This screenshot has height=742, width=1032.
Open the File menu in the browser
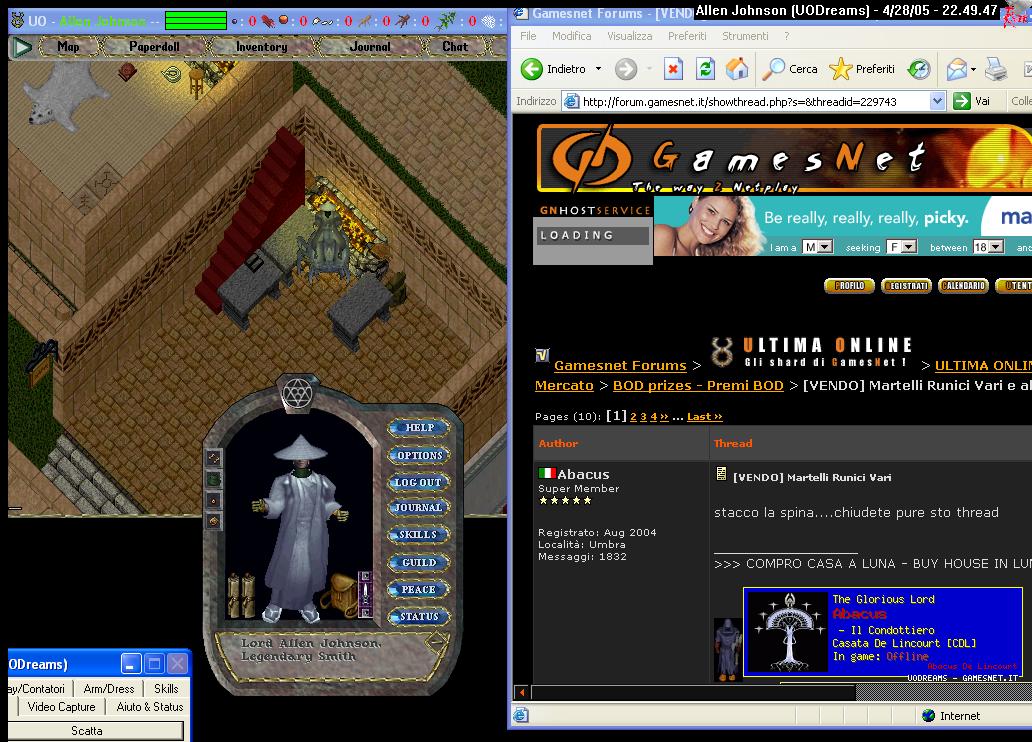click(x=528, y=36)
